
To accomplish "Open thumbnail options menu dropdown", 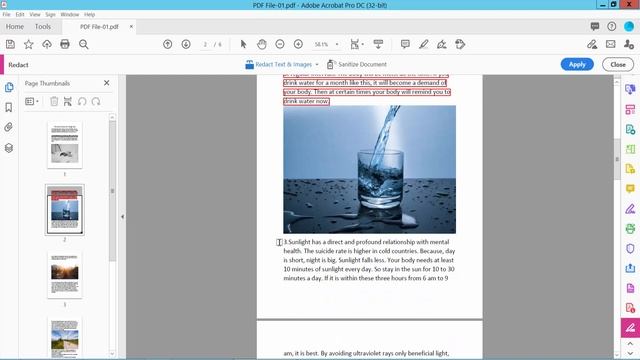I will point(32,102).
